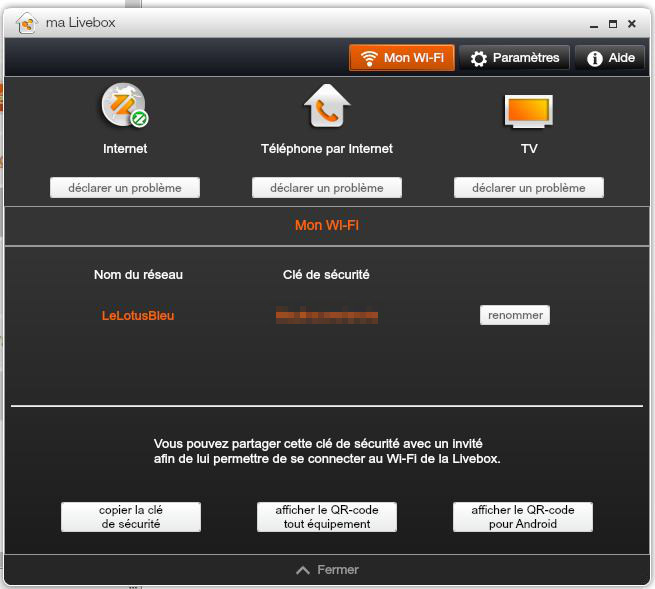
Task: Show the QR-code pour Android
Action: (523, 517)
